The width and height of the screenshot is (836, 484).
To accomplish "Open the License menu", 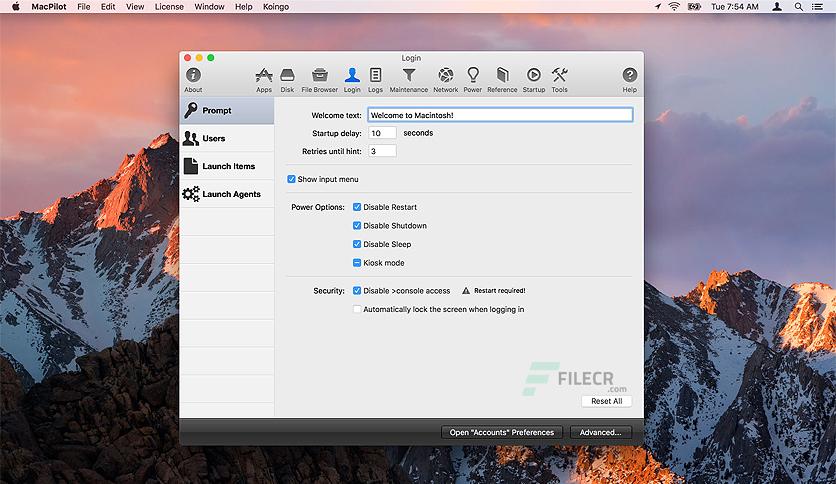I will pyautogui.click(x=169, y=6).
